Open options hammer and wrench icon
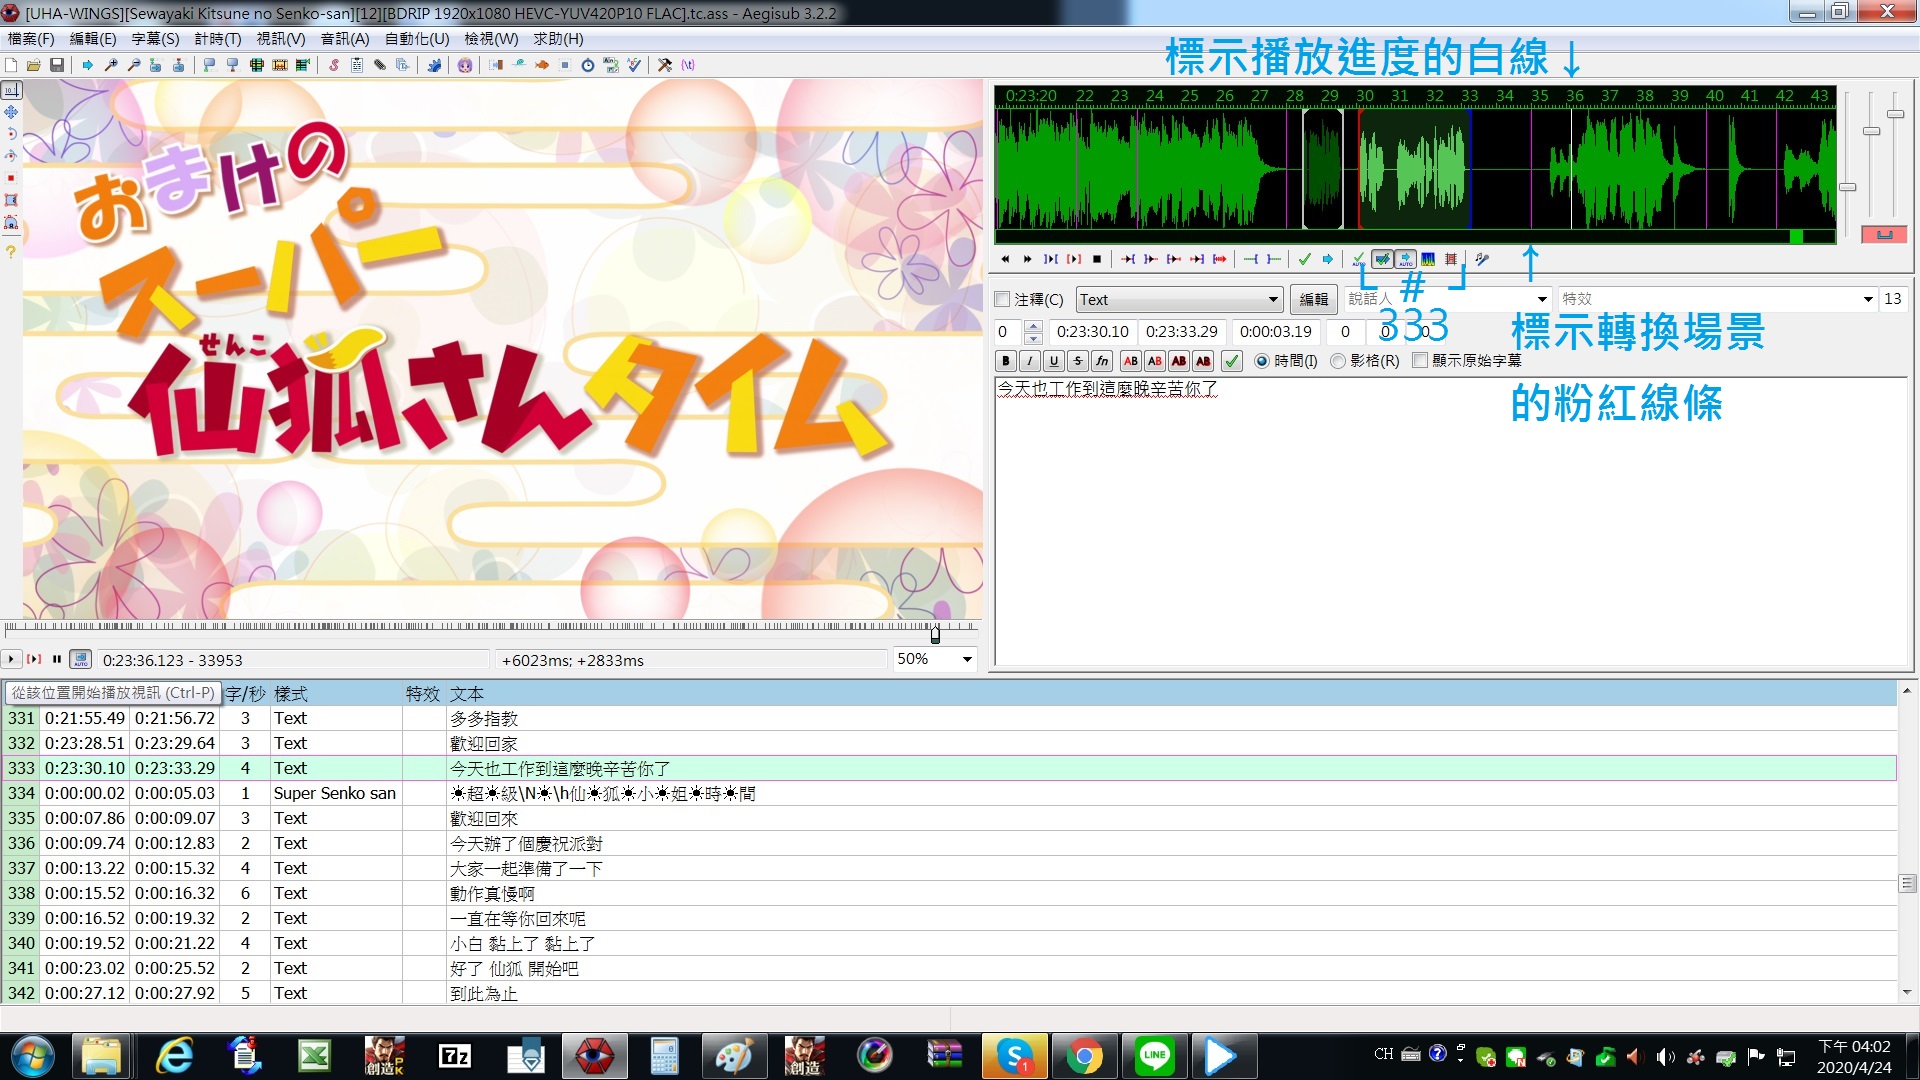The width and height of the screenshot is (1920, 1080). coord(665,65)
